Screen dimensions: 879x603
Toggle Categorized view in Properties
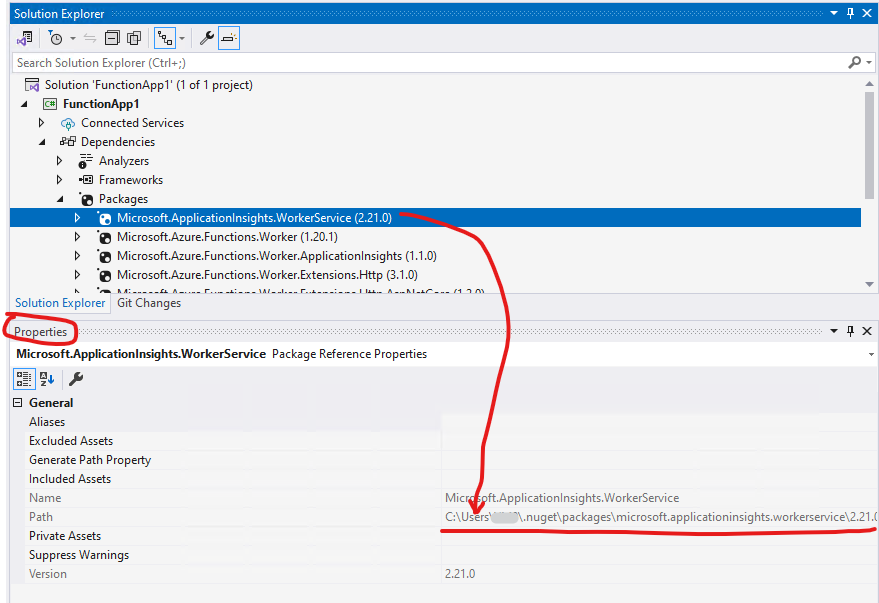pos(24,379)
